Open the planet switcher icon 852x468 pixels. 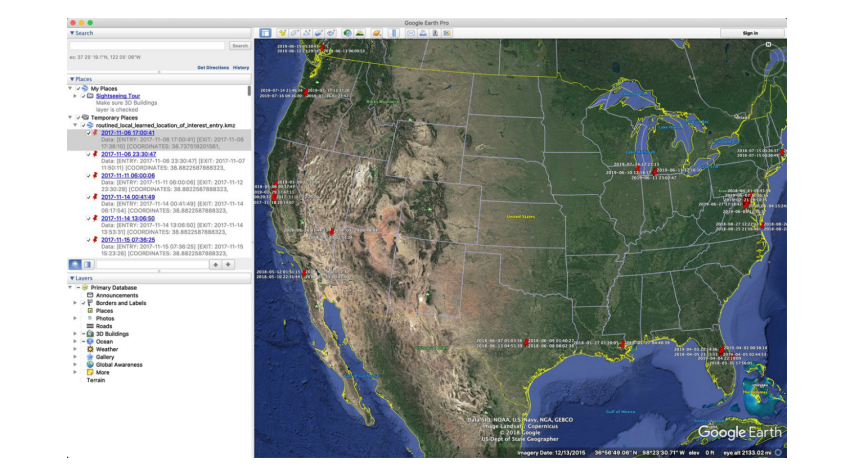(x=377, y=33)
